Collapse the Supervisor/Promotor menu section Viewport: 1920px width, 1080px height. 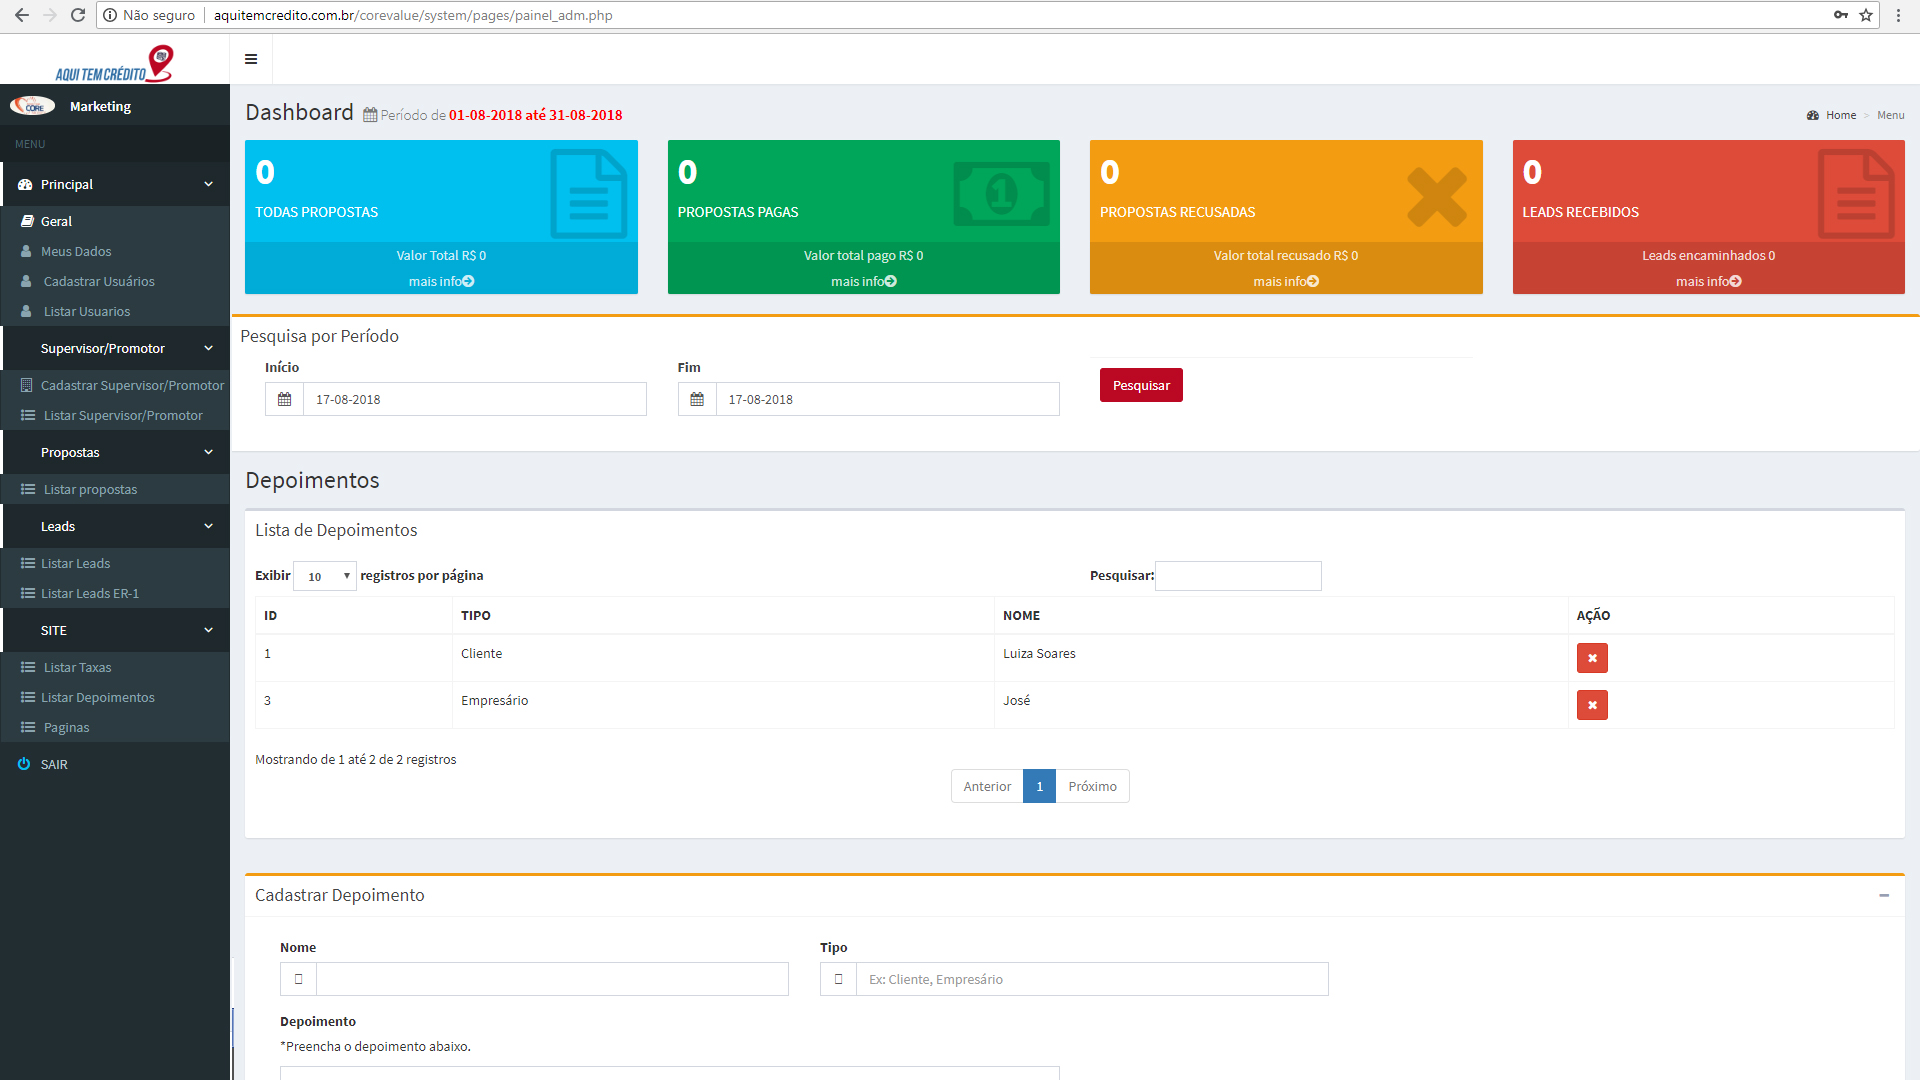click(208, 348)
